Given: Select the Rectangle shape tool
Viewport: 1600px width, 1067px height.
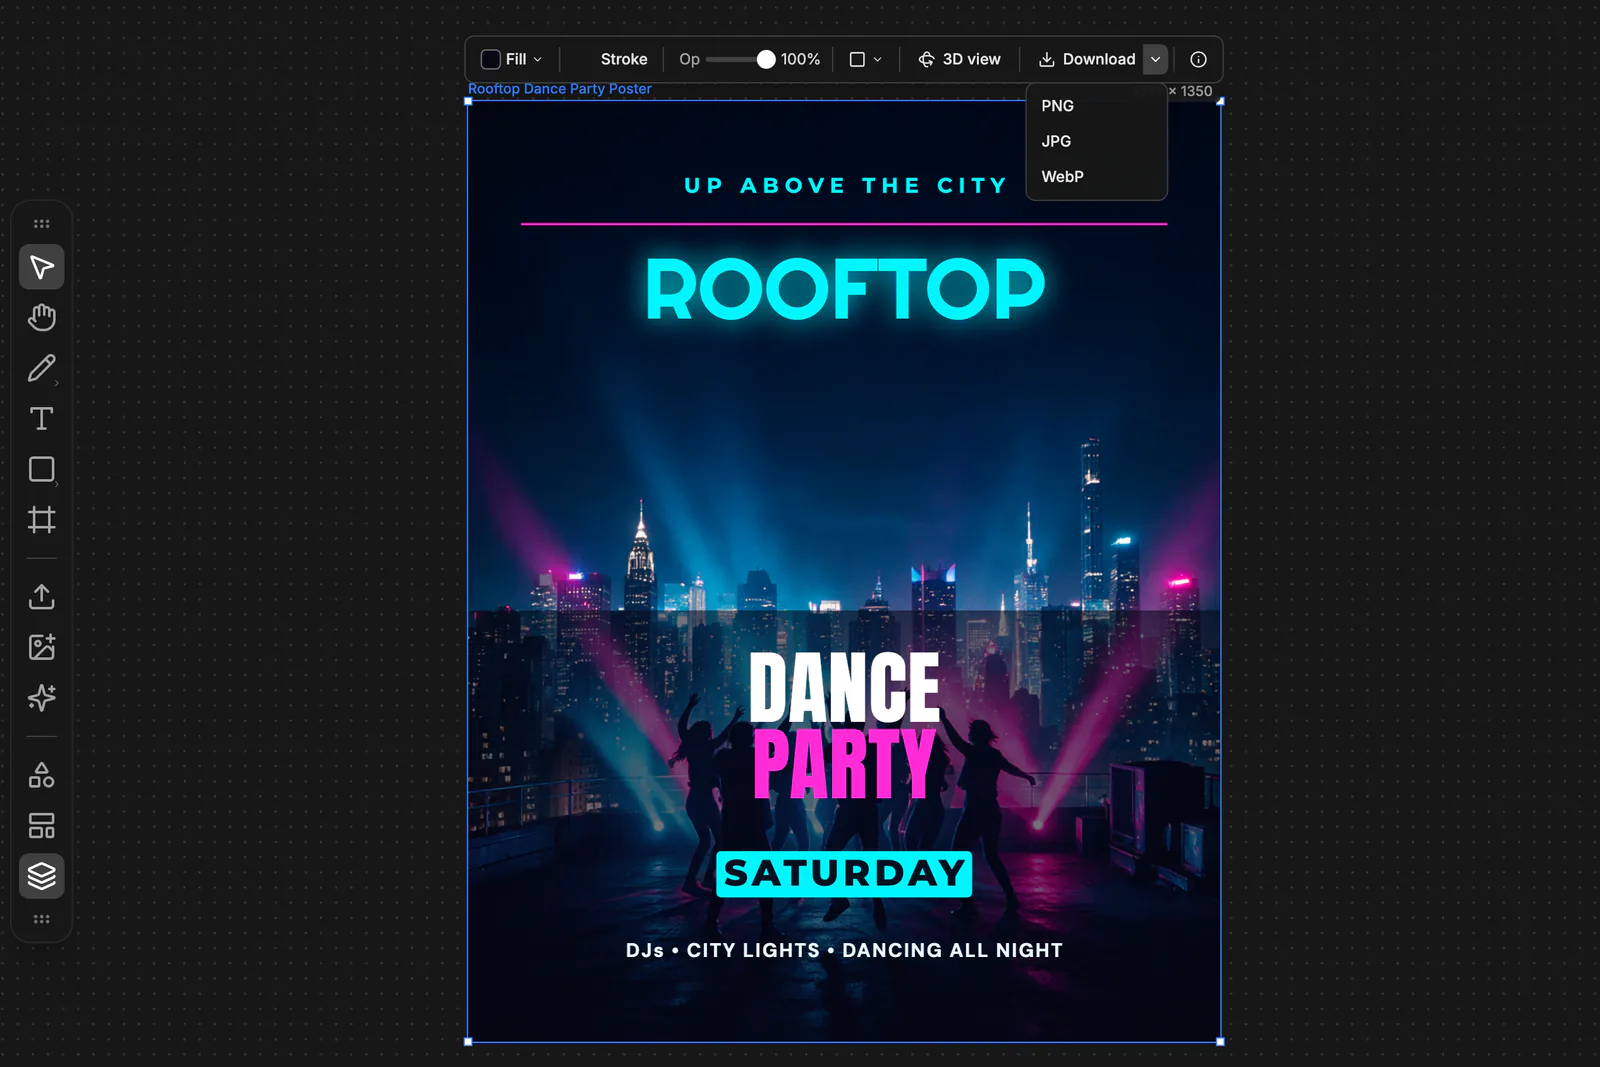Looking at the screenshot, I should 41,469.
